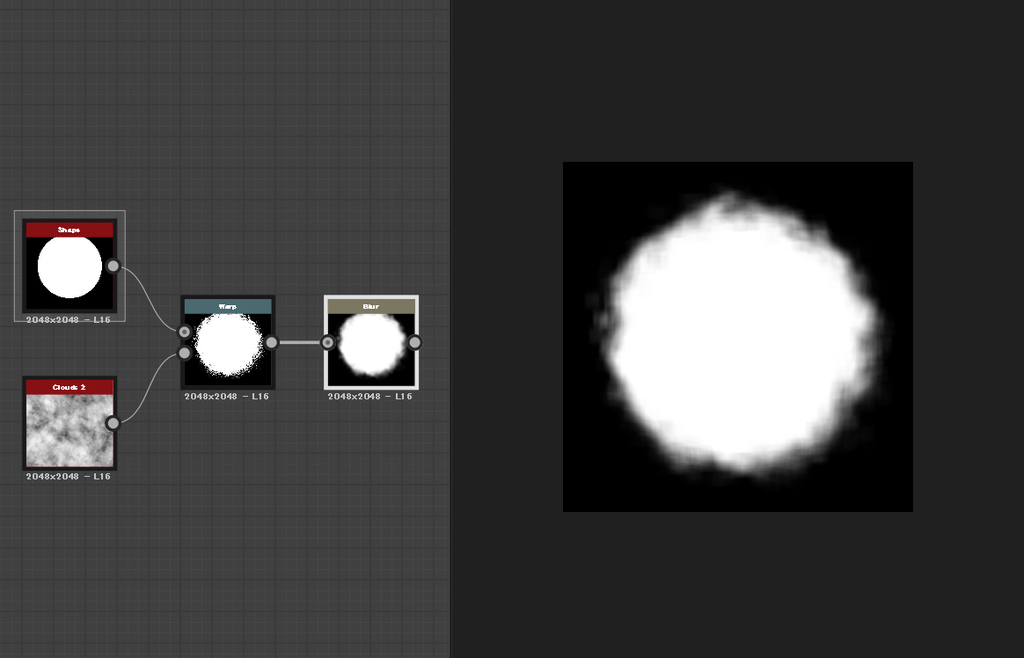Click the Blur node output connector

415,342
